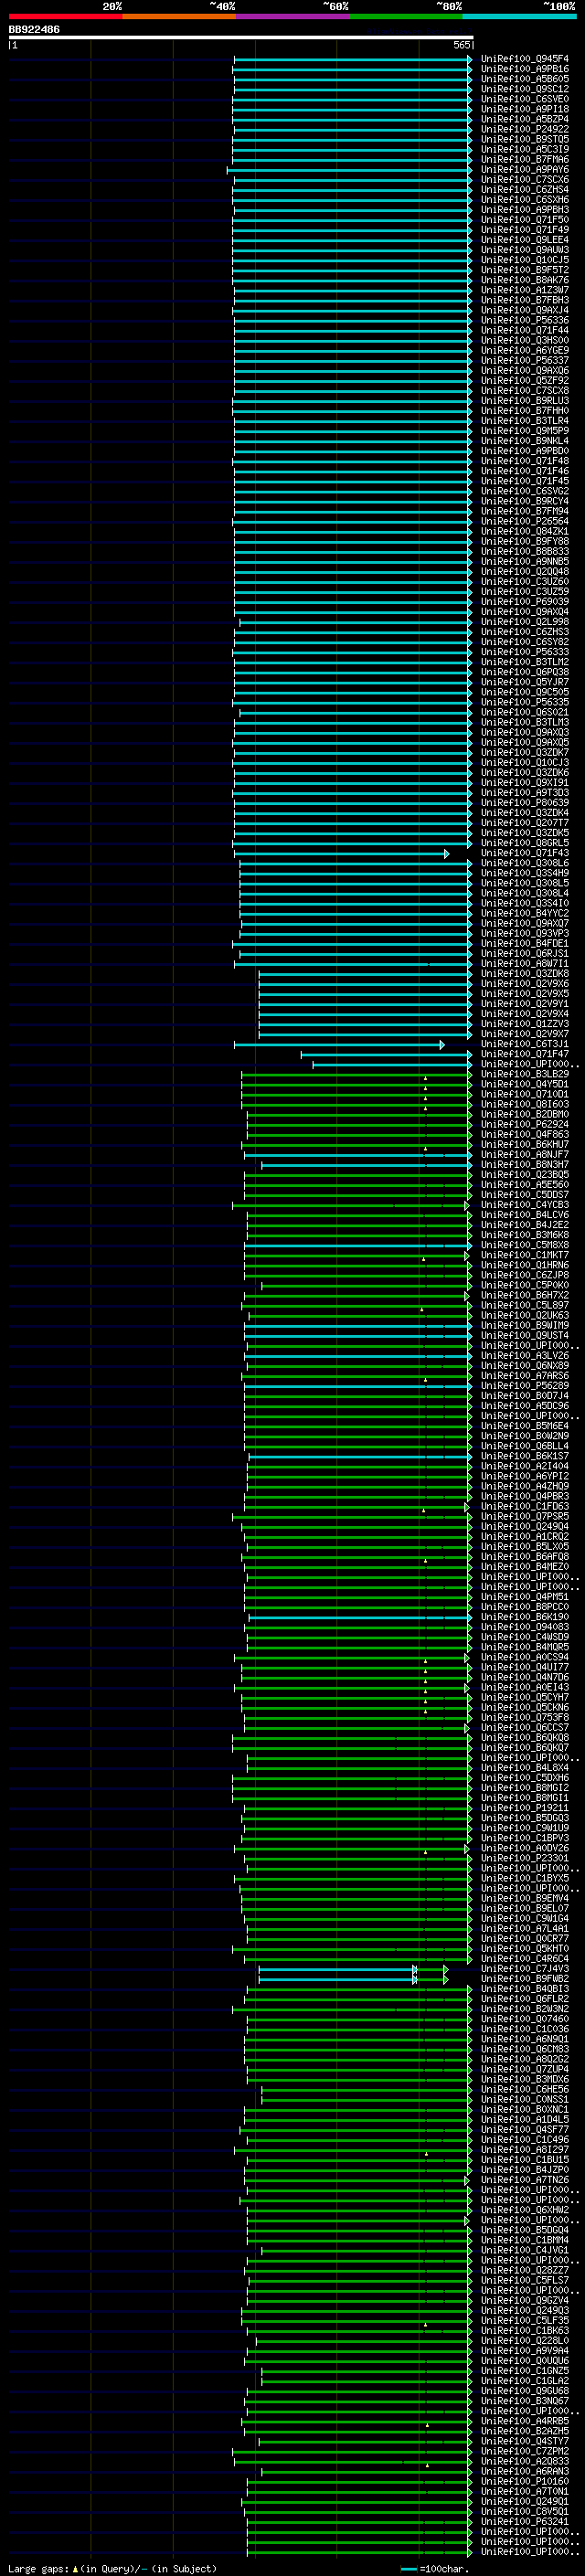Click cyan alignment bar for UniRef100_Q945F4
The width and height of the screenshot is (585, 2576).
tap(353, 59)
